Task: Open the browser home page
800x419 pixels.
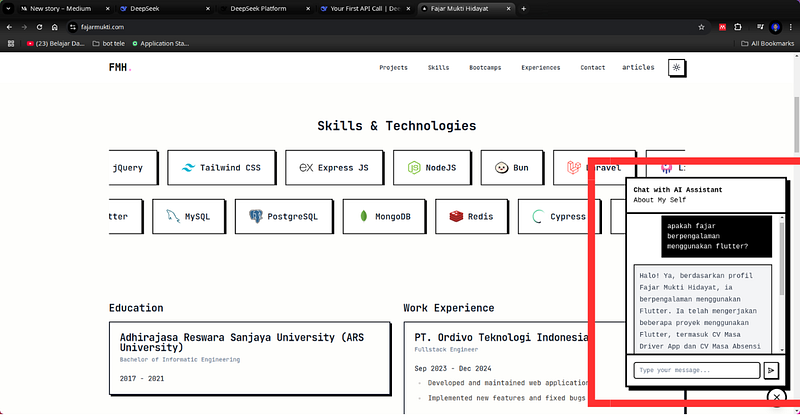Action: tap(55, 27)
